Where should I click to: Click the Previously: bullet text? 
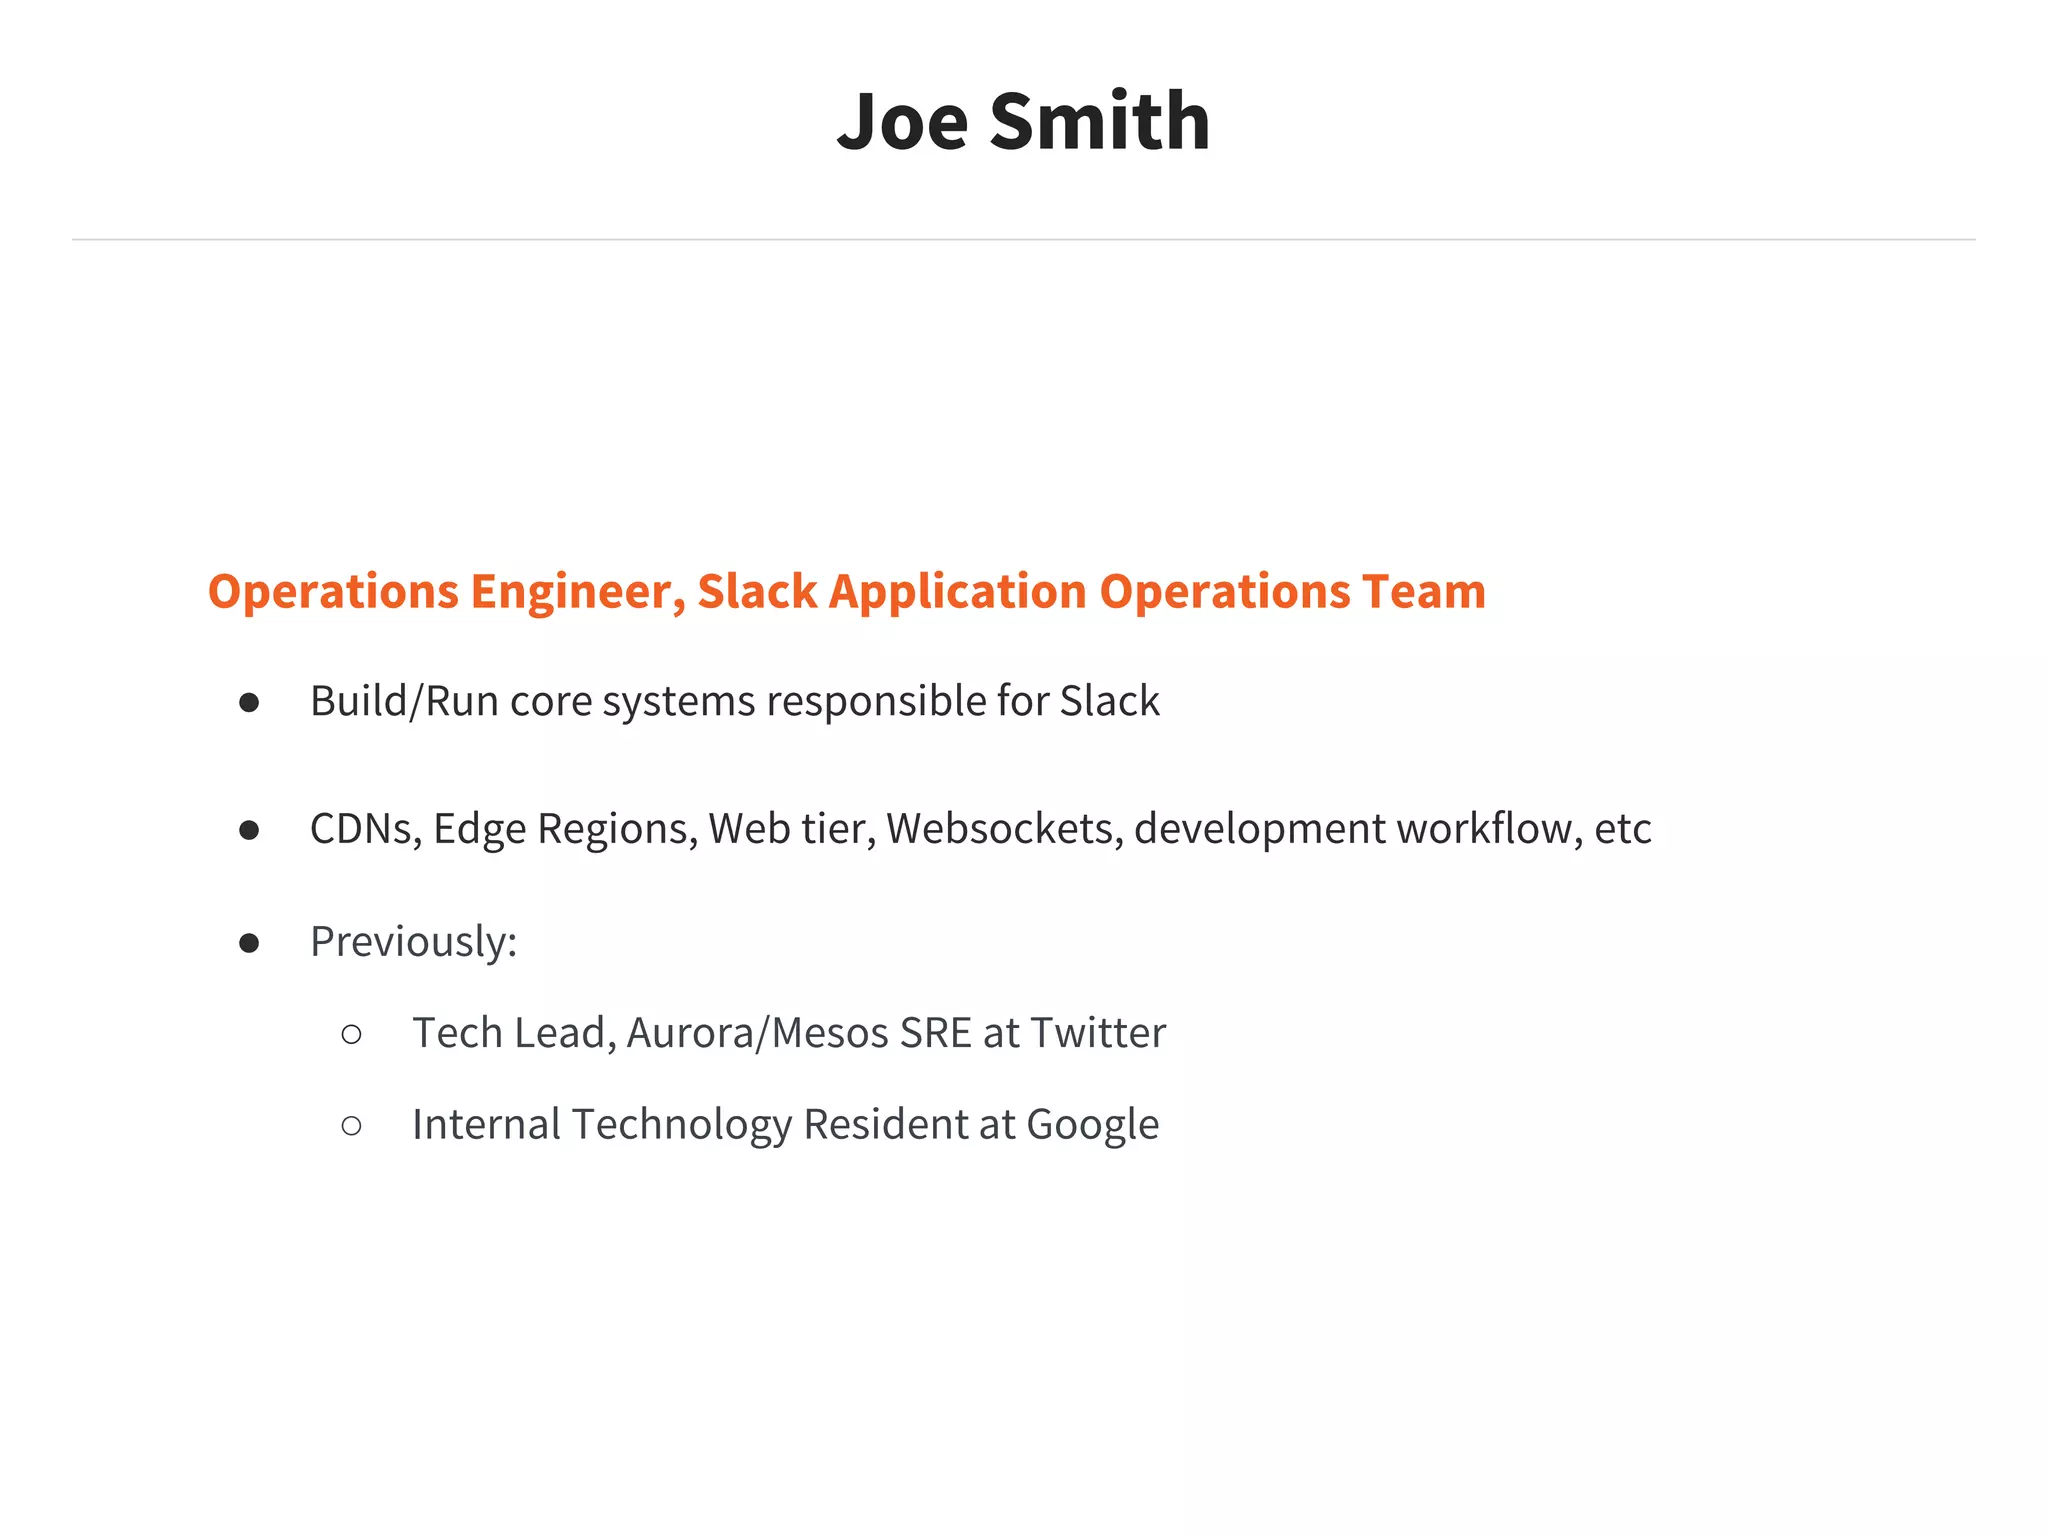pyautogui.click(x=413, y=942)
